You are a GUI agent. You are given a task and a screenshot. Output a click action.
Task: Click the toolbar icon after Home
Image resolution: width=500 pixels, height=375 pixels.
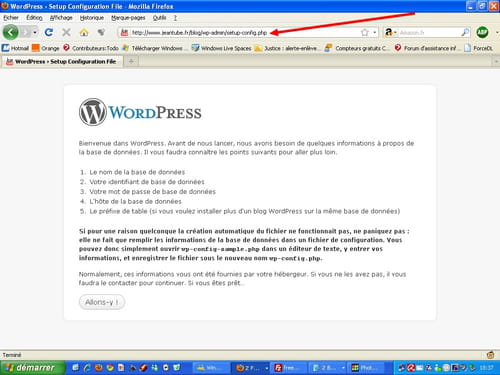101,32
